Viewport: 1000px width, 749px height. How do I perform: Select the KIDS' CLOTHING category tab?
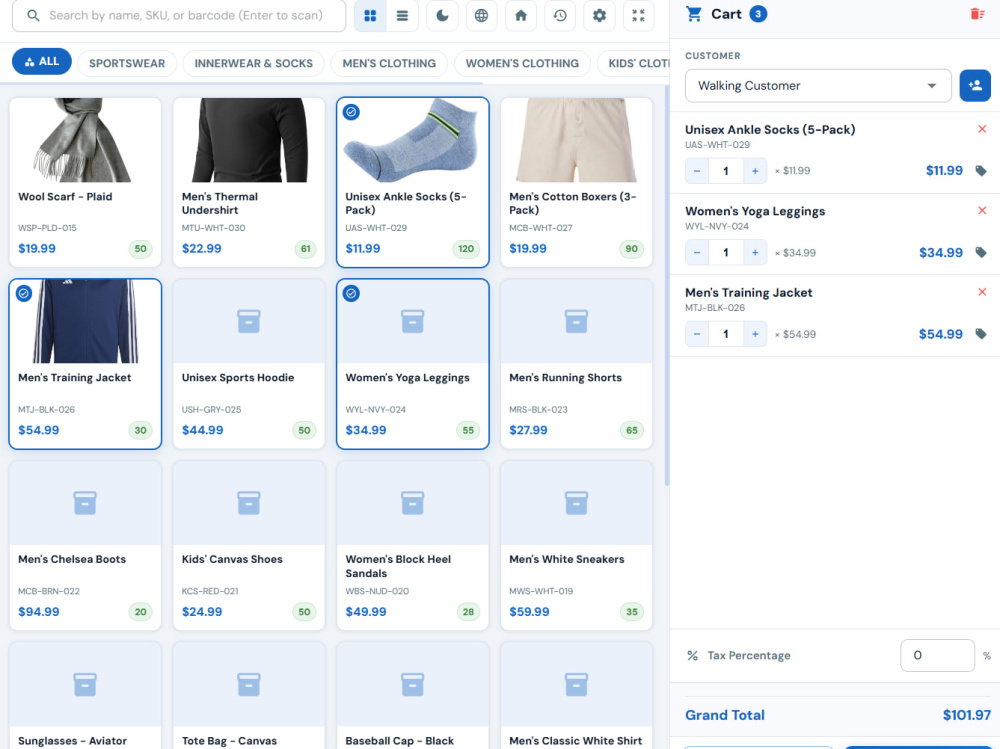[633, 63]
